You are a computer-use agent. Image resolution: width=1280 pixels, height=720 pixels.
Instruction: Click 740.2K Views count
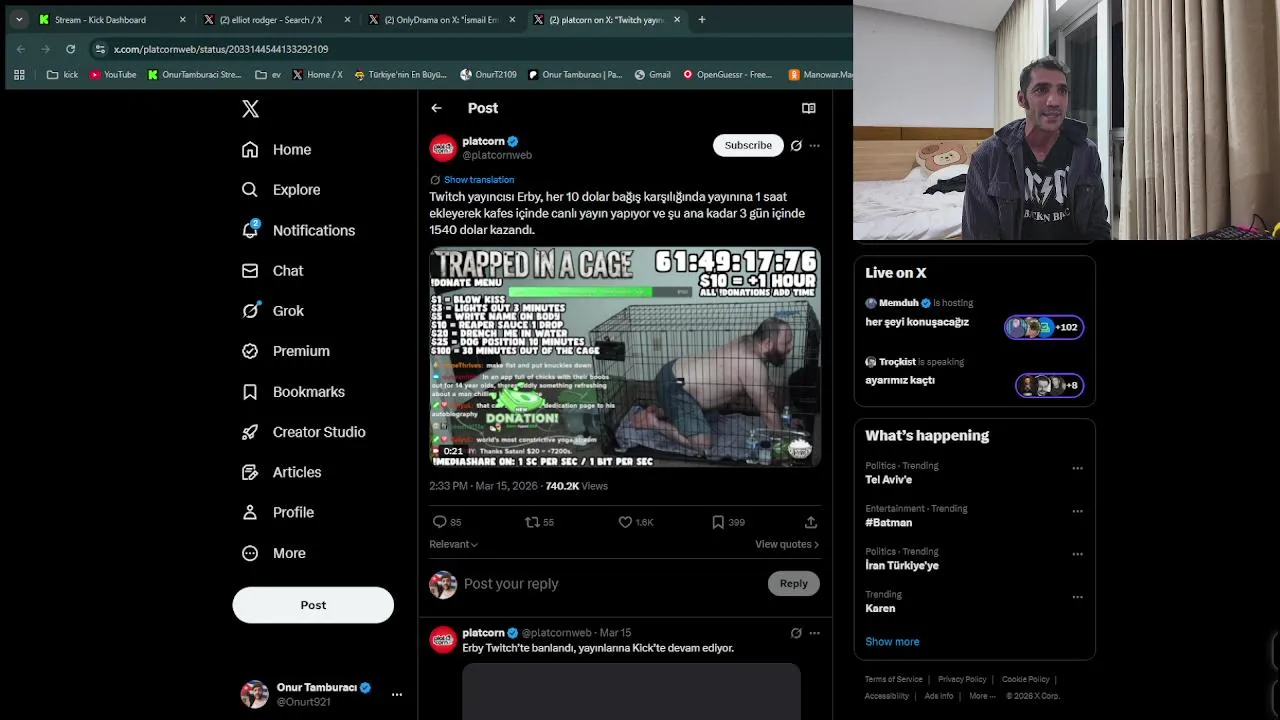coord(576,486)
